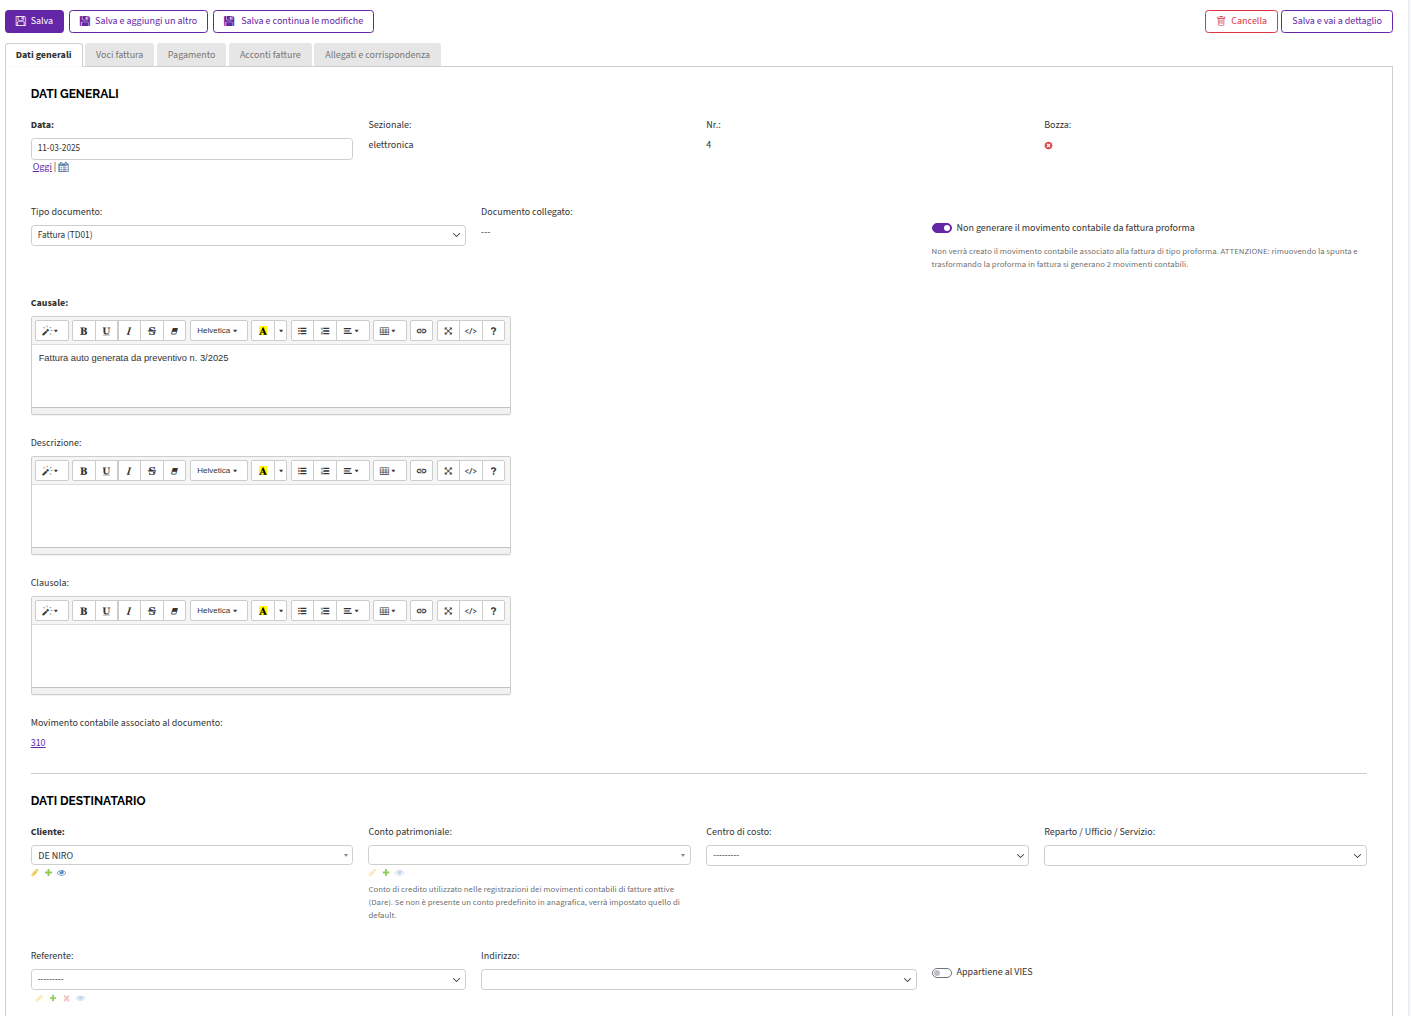Open code view in the Clausola editor
The height and width of the screenshot is (1016, 1411).
(x=471, y=611)
